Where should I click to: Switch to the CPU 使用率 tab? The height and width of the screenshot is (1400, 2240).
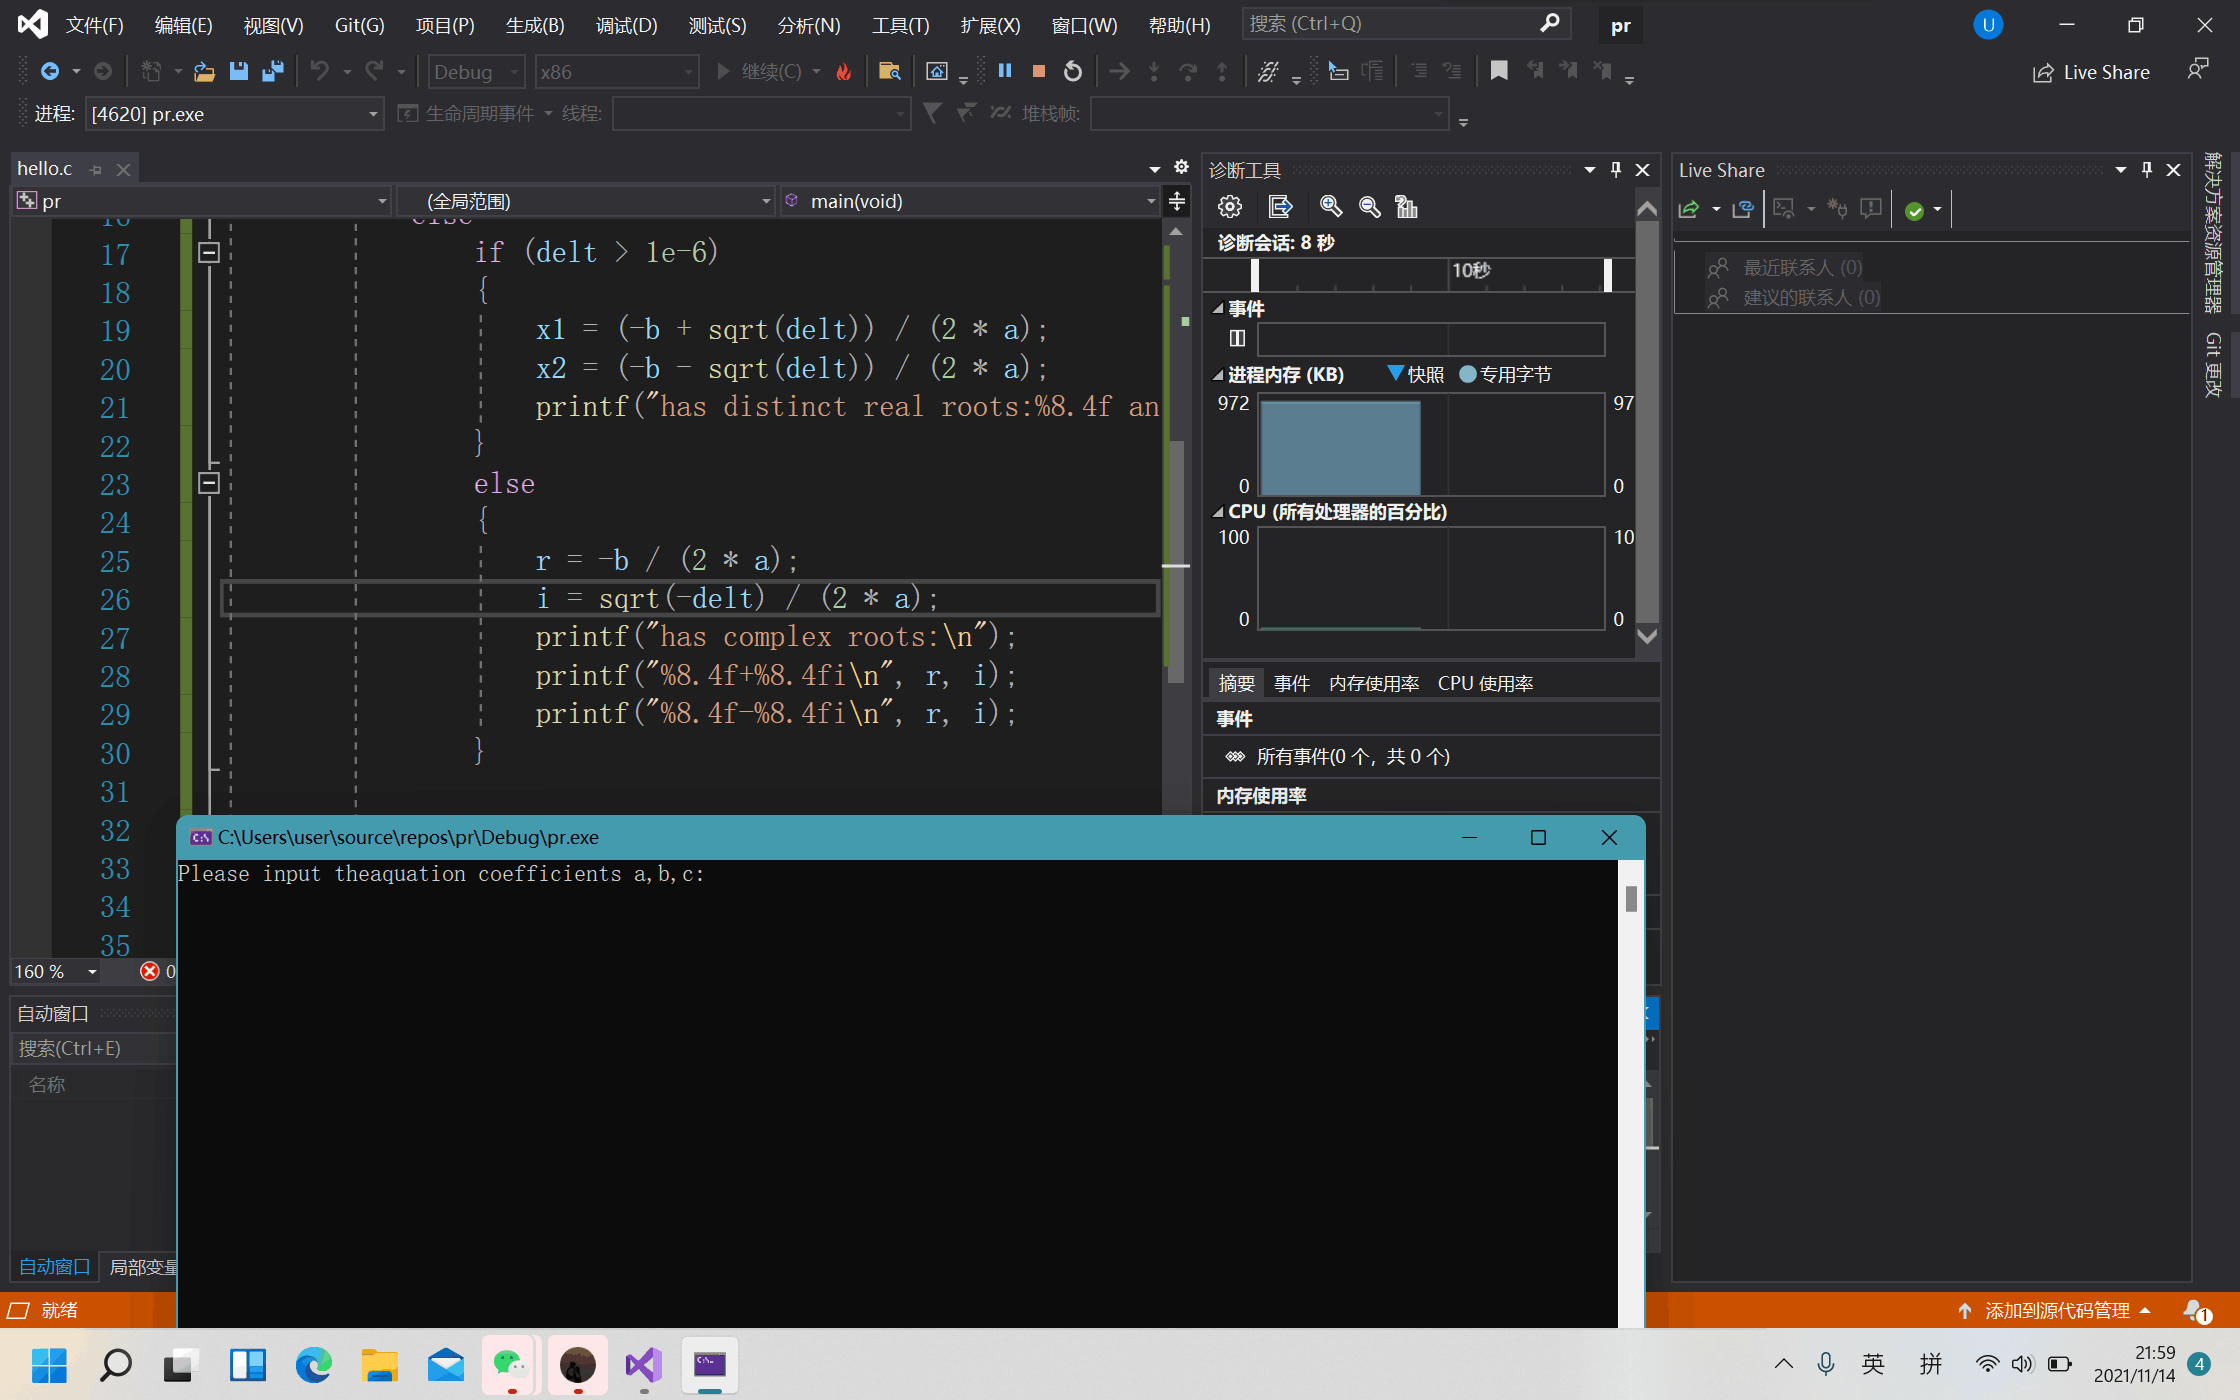1485,683
